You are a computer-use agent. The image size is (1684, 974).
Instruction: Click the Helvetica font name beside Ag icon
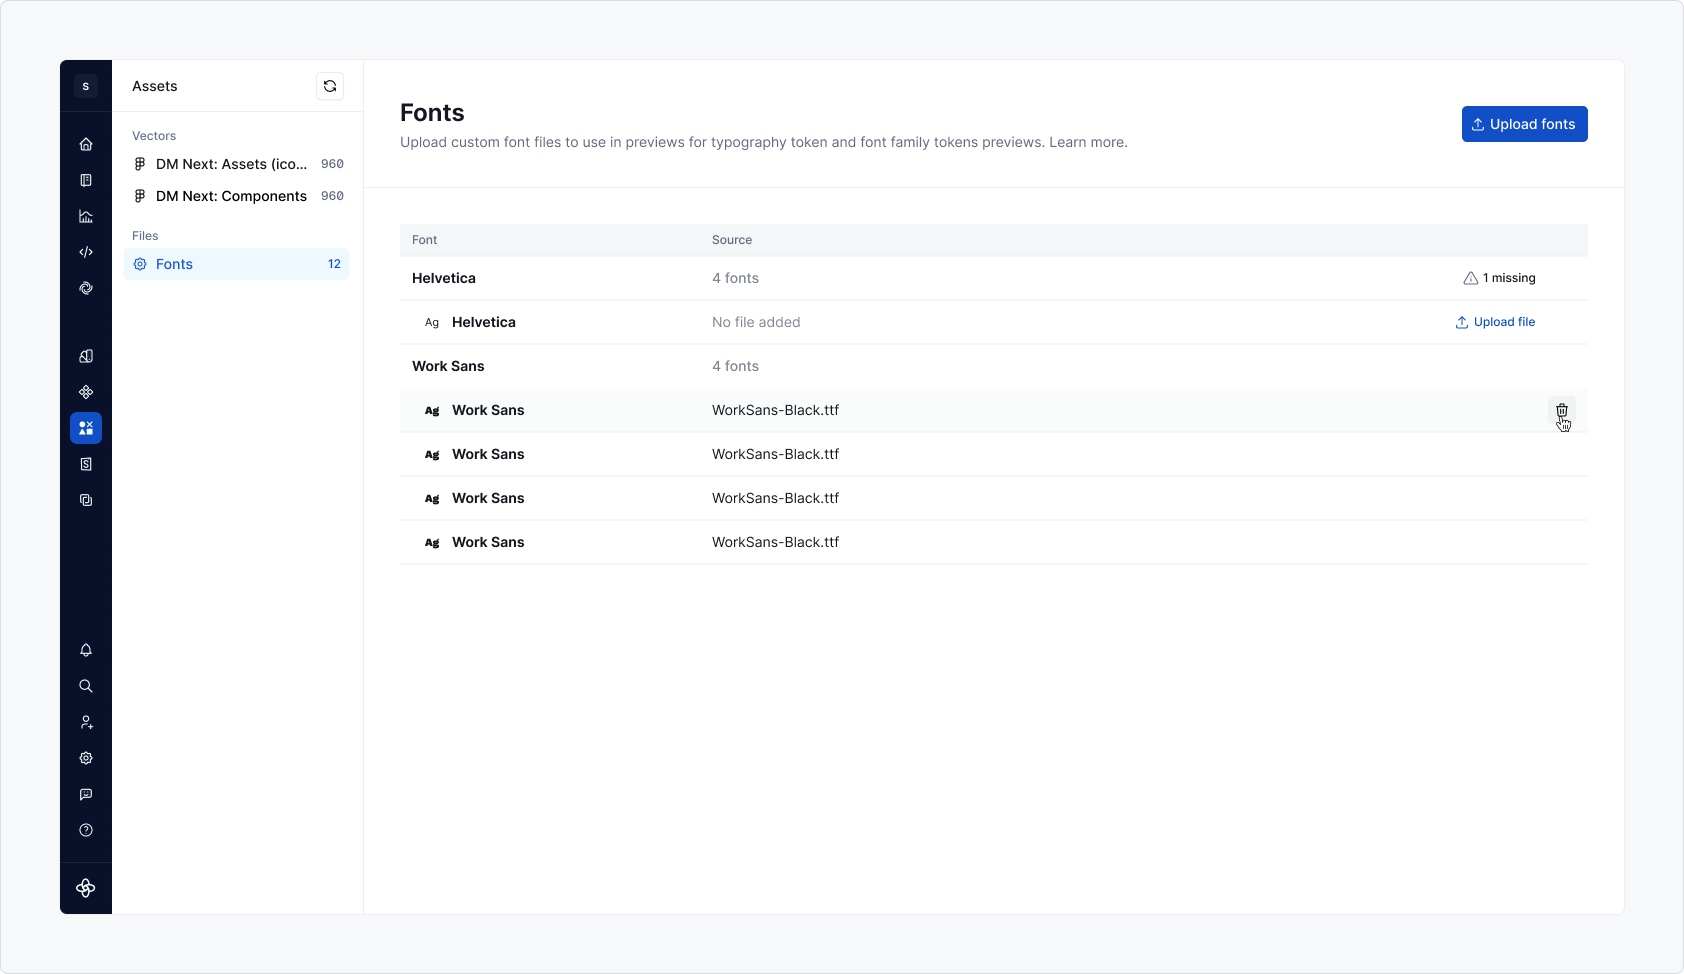coord(484,322)
